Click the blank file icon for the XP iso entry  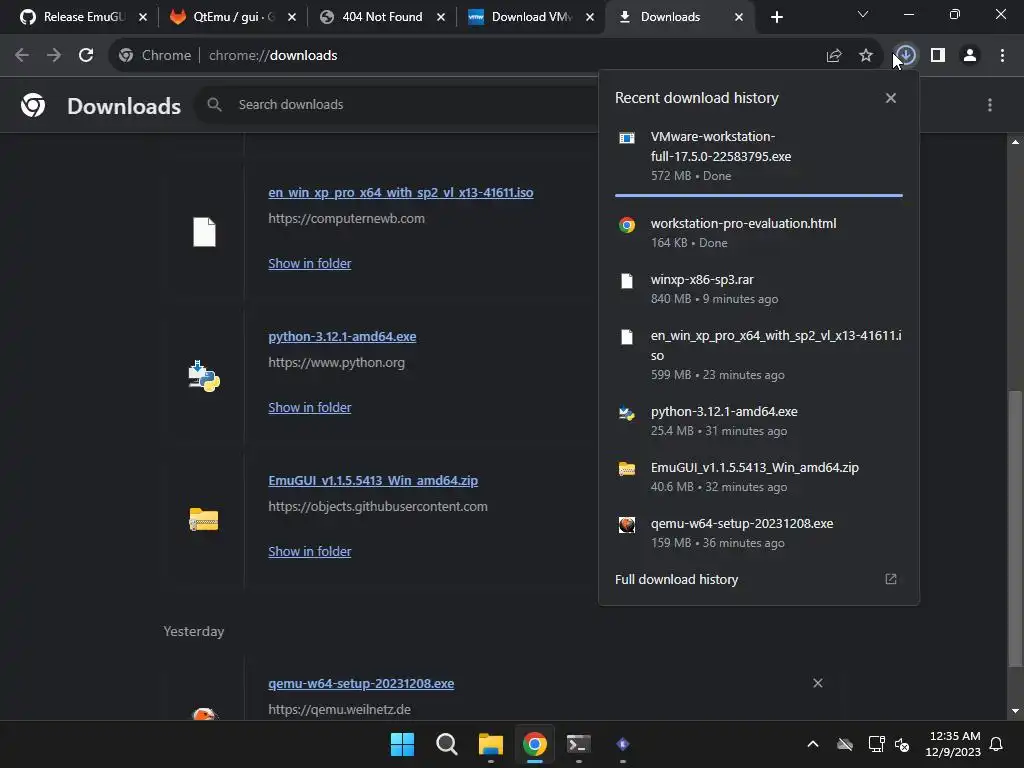[x=204, y=232]
